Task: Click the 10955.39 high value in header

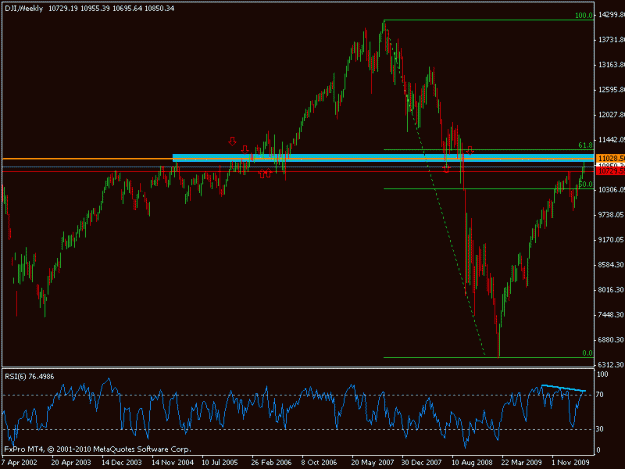Action: click(x=95, y=8)
